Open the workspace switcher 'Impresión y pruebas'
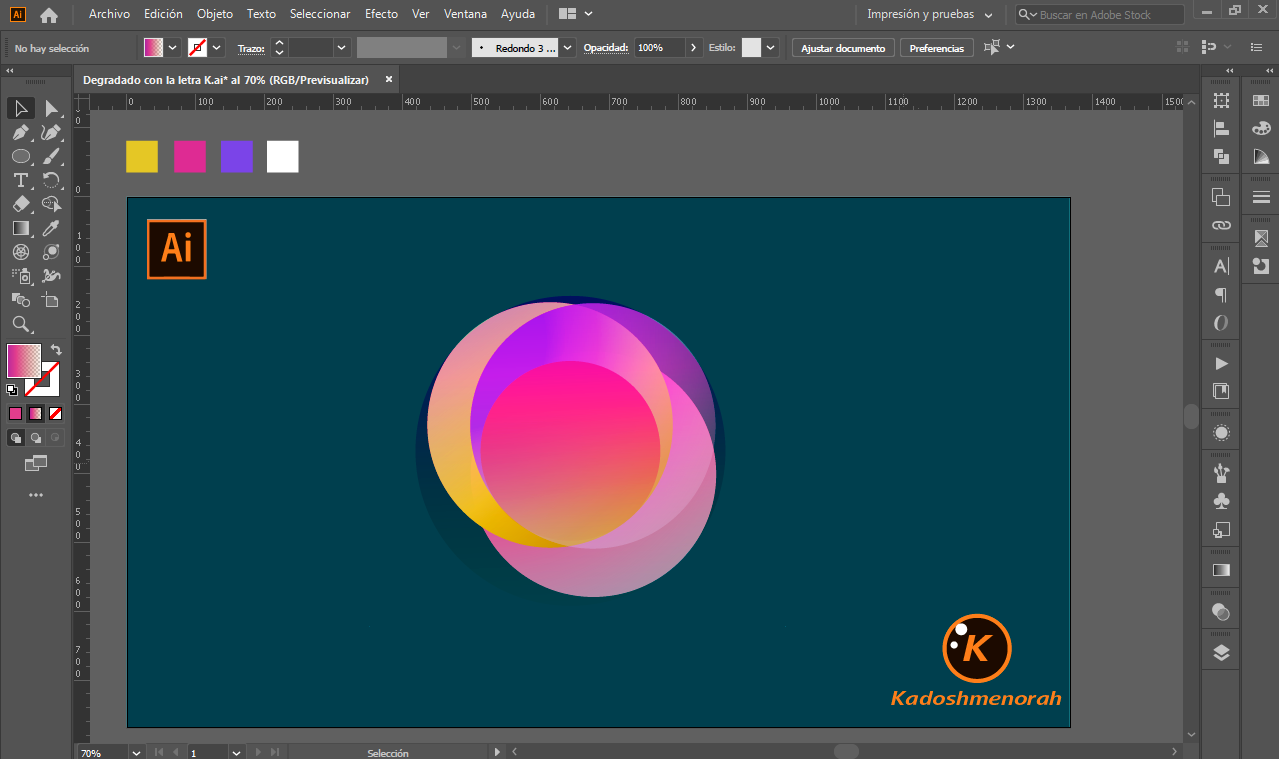The height and width of the screenshot is (759, 1279). click(x=929, y=15)
